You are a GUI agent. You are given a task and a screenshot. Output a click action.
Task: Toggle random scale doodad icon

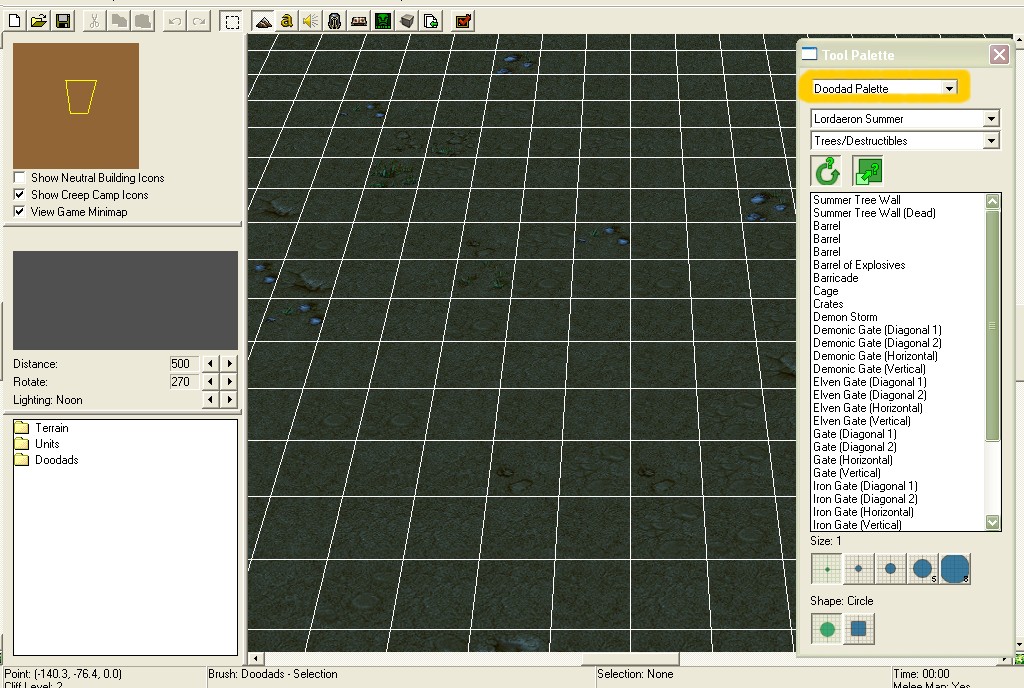[x=868, y=172]
